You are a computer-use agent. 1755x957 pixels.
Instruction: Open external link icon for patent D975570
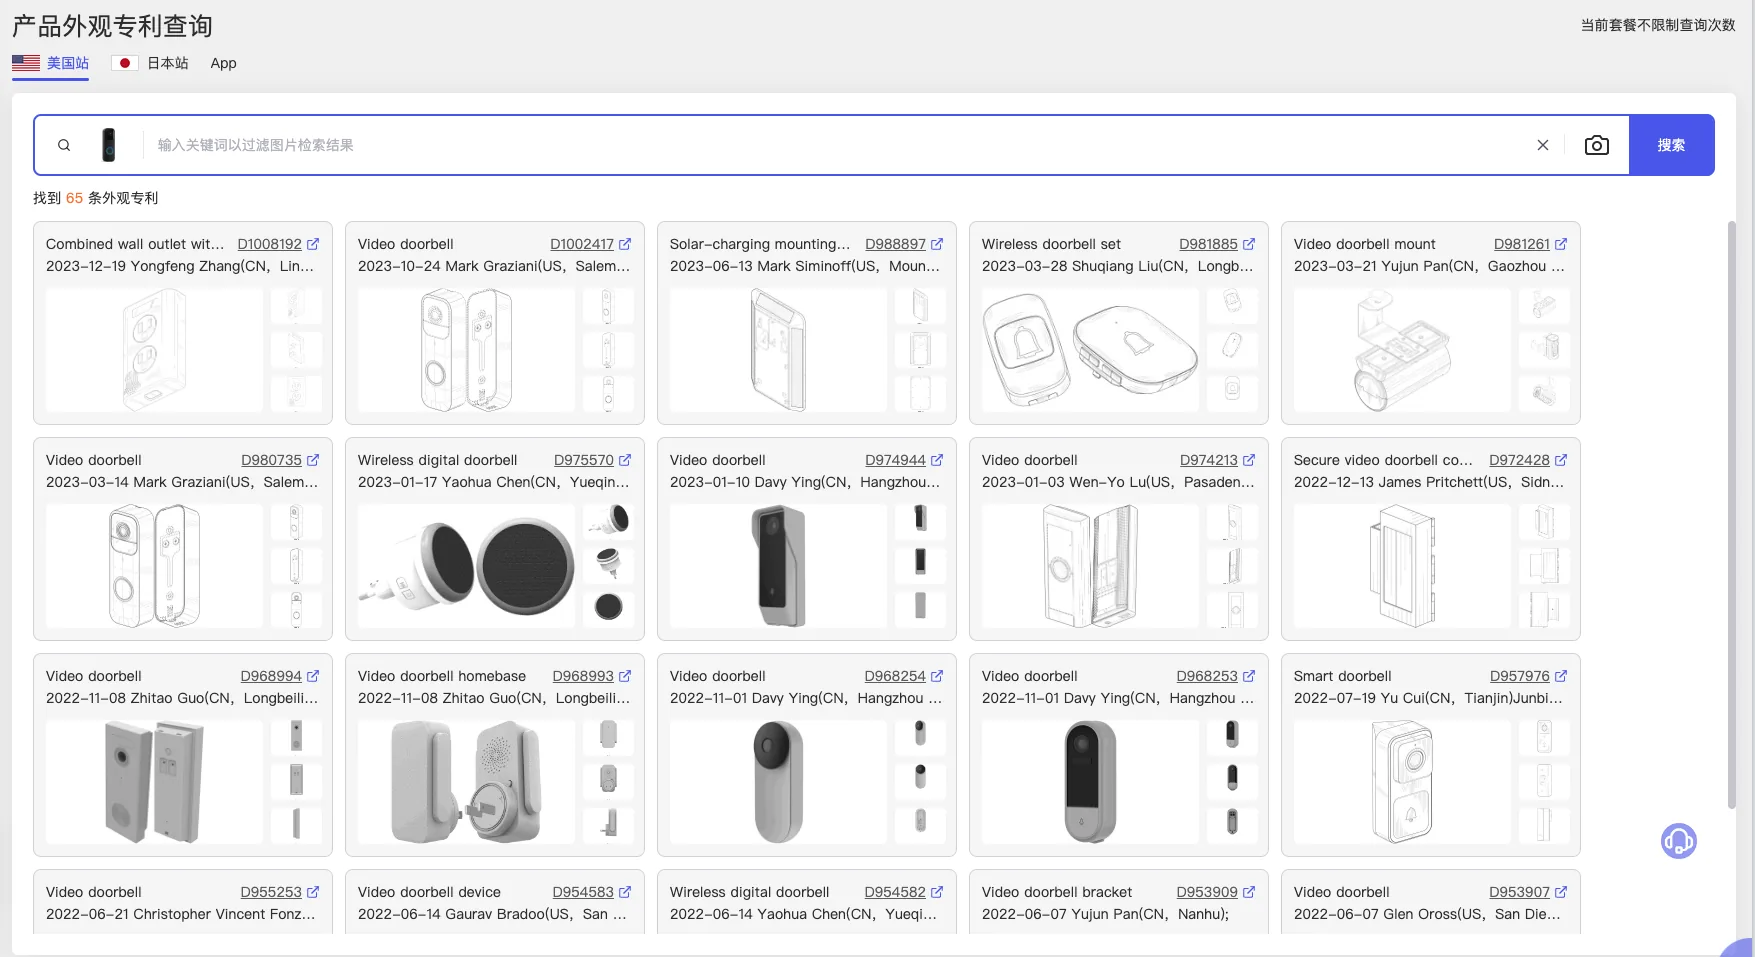[625, 460]
